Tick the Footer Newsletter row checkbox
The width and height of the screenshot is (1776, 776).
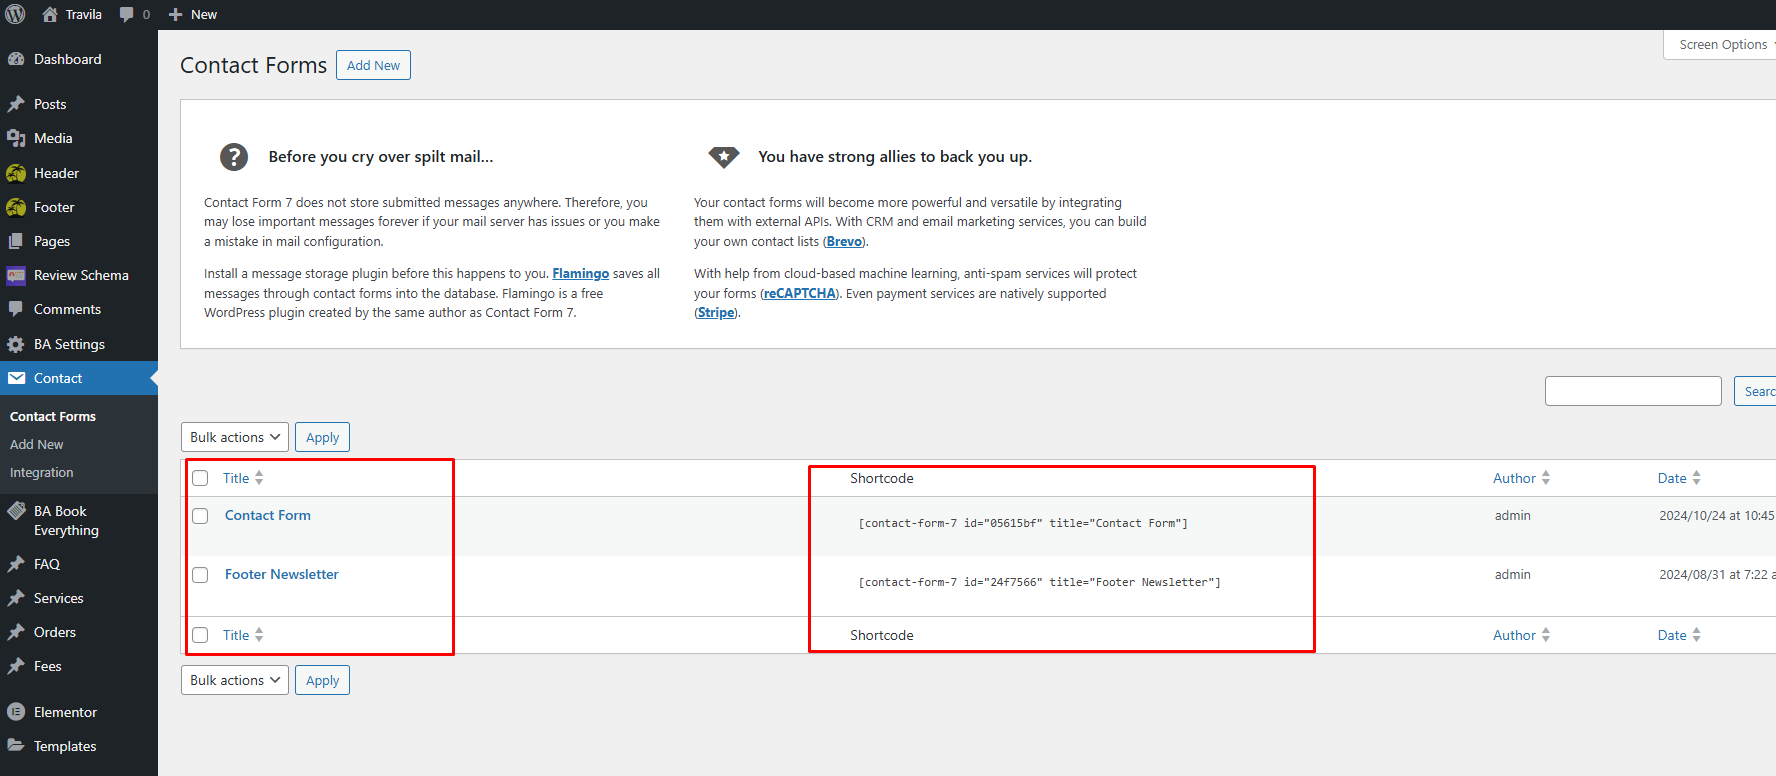200,575
